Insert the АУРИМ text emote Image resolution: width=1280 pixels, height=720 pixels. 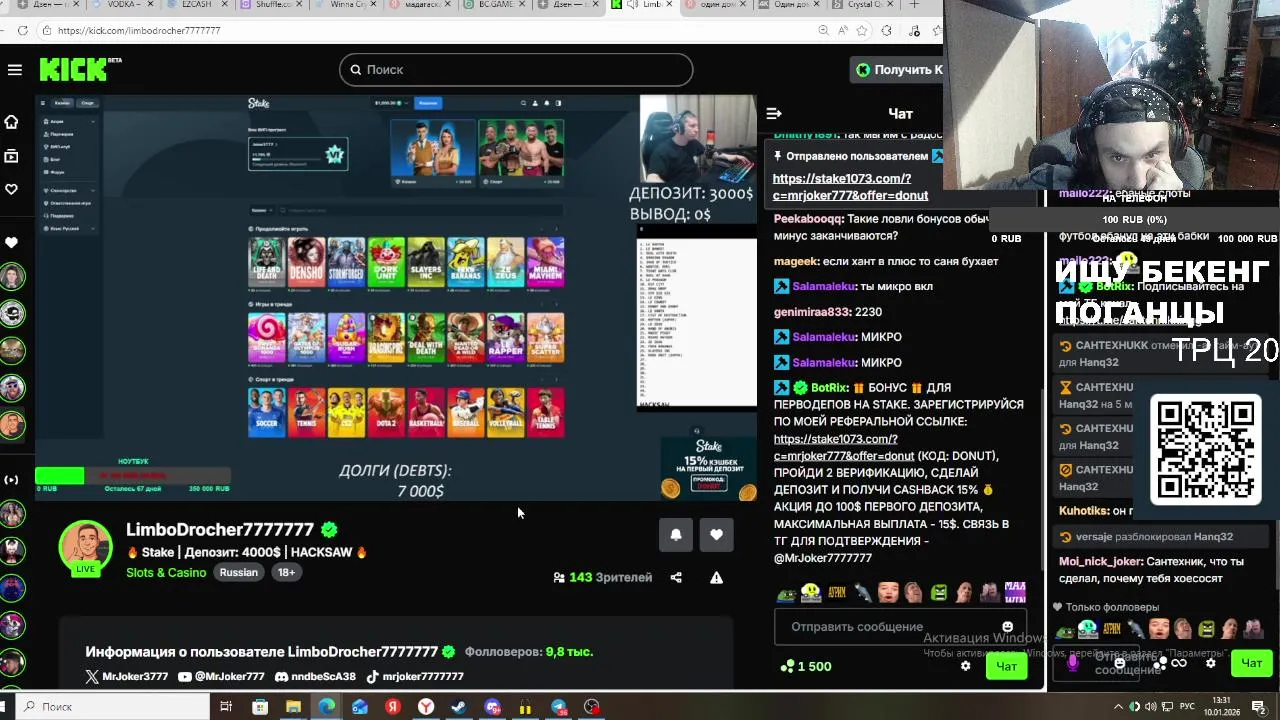tap(837, 592)
